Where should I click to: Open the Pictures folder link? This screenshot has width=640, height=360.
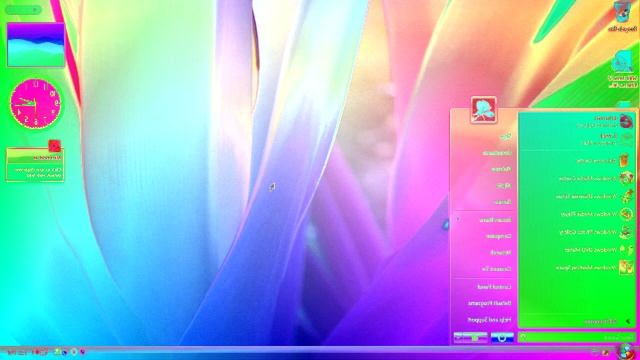[500, 169]
